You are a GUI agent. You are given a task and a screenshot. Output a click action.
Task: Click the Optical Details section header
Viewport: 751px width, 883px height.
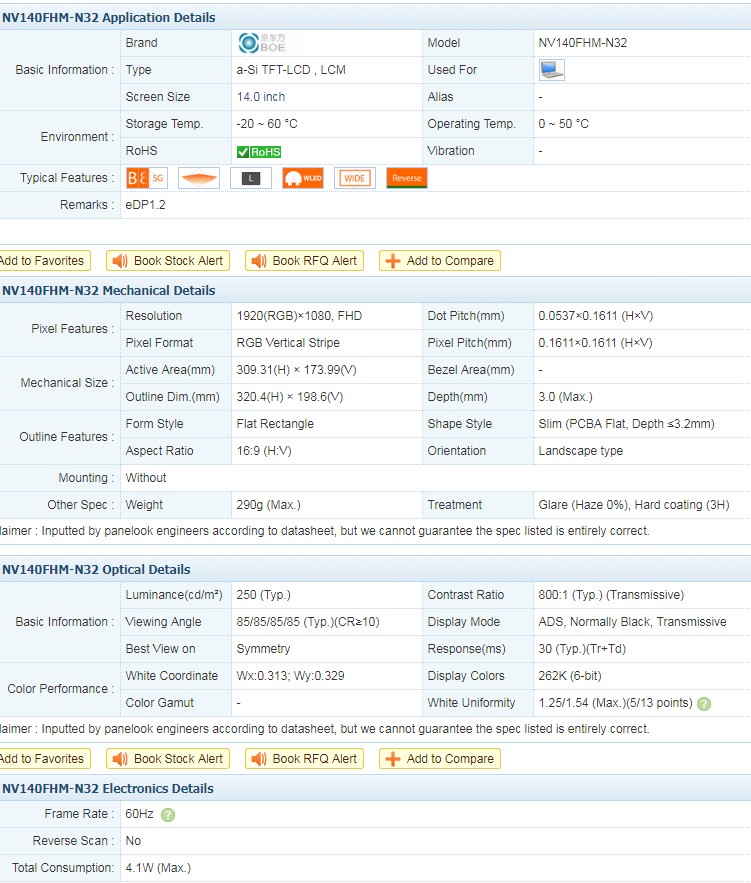point(376,569)
